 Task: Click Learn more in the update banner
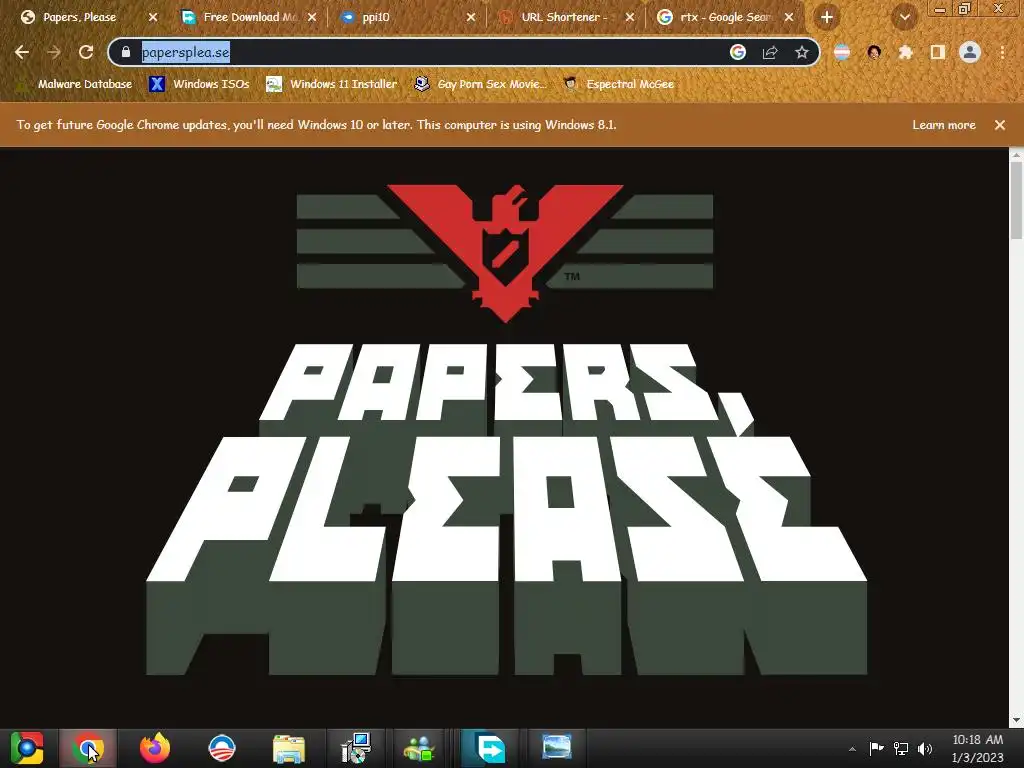[x=944, y=125]
